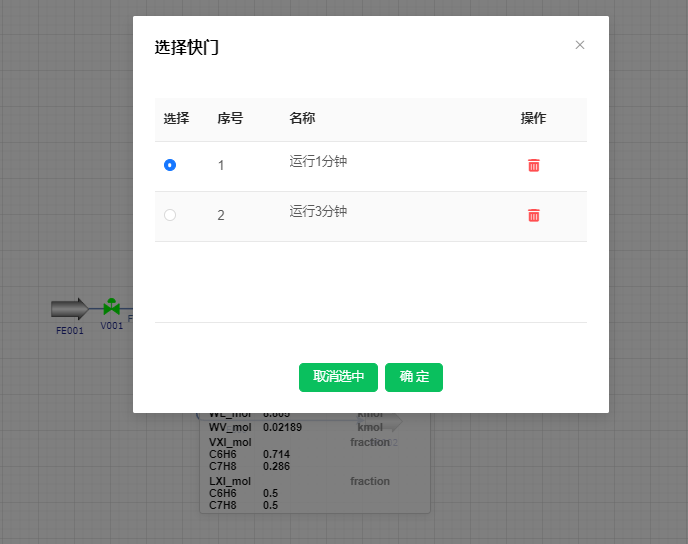Click the 名称 column header
Viewport: 688px width, 544px height.
302,118
